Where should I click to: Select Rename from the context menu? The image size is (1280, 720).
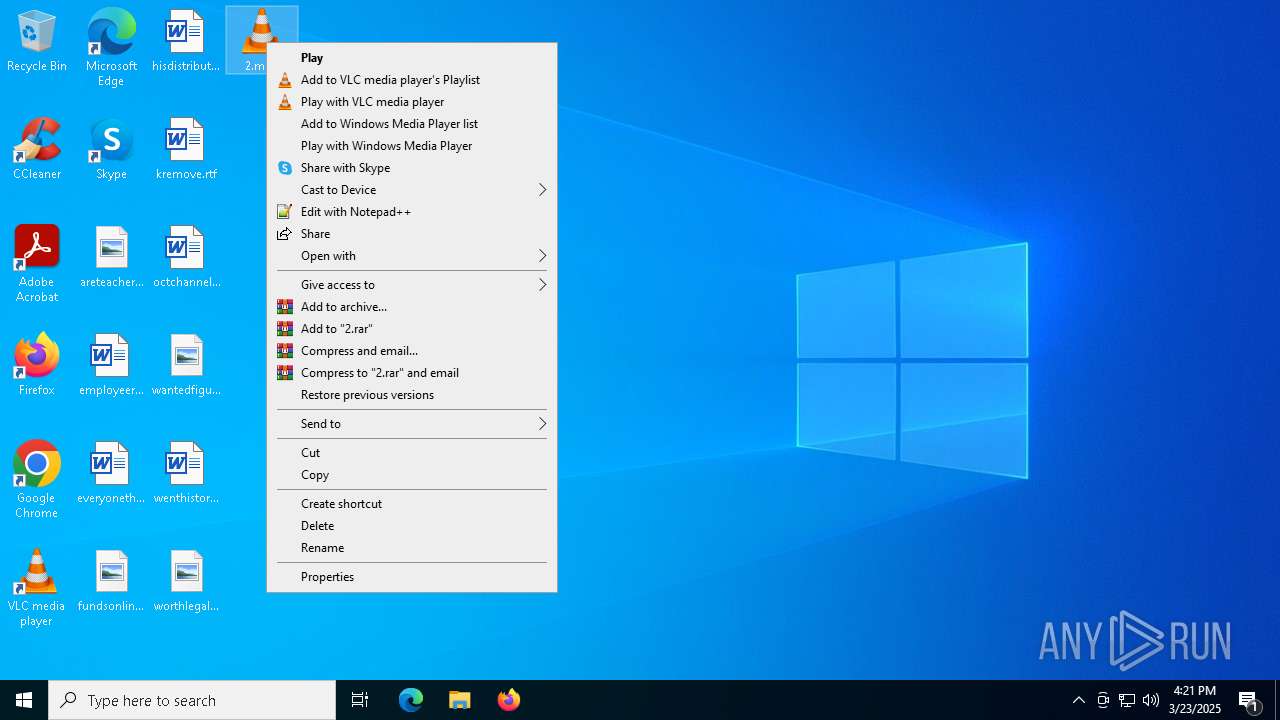click(412, 548)
